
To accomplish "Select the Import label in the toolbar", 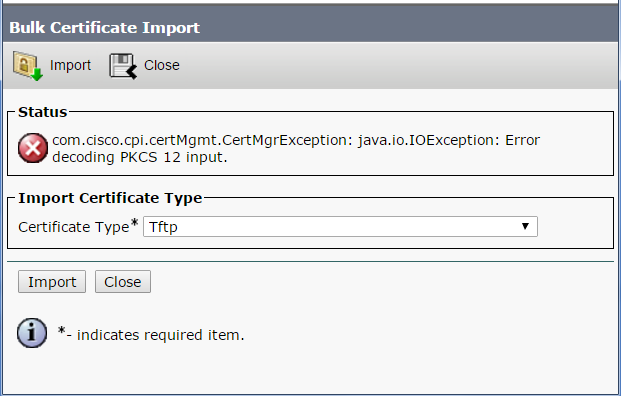I will coord(70,65).
